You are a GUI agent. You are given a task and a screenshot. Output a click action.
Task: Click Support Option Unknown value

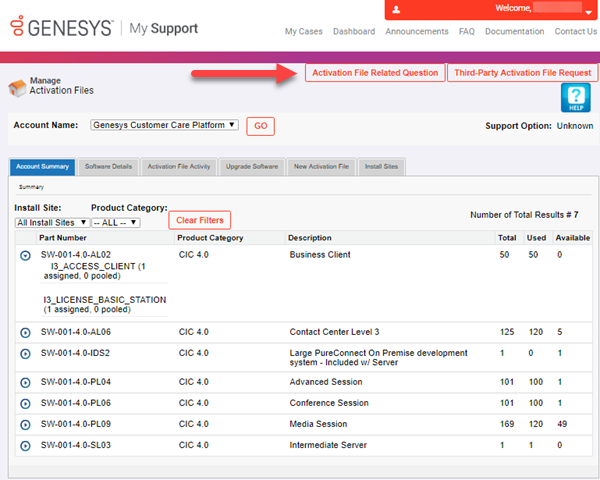click(x=575, y=126)
